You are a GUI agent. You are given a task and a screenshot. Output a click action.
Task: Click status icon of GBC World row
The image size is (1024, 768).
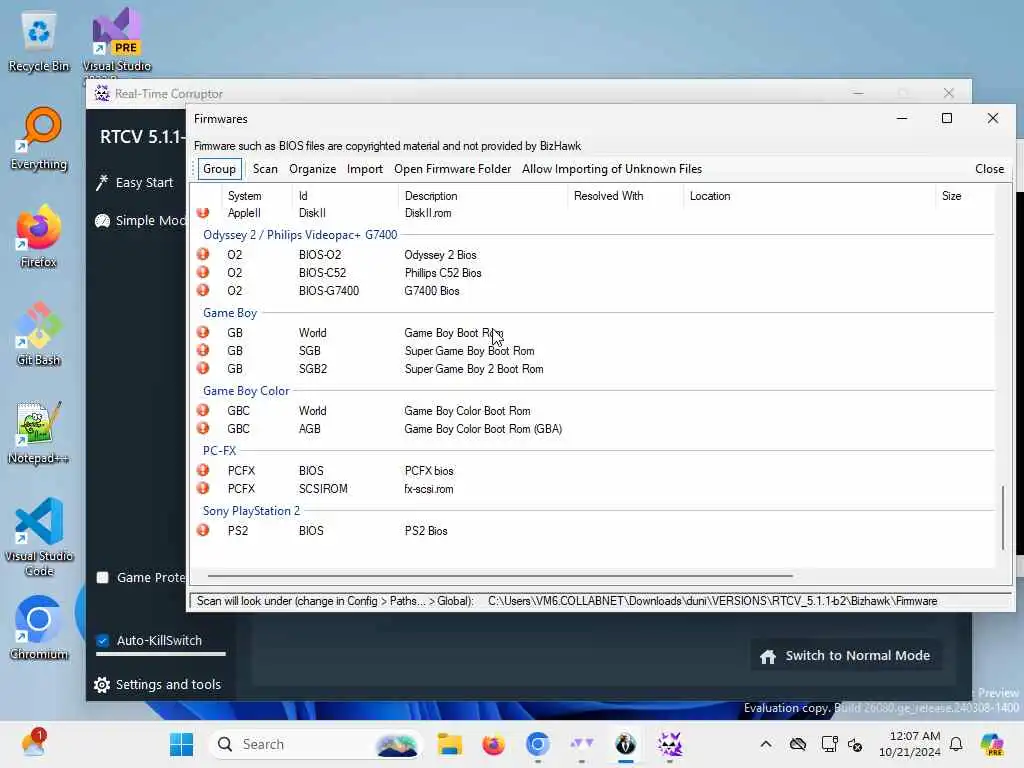pos(203,410)
